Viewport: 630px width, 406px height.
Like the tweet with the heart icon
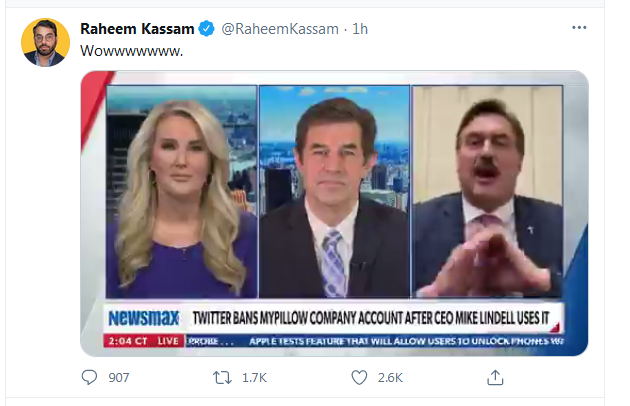coord(359,378)
